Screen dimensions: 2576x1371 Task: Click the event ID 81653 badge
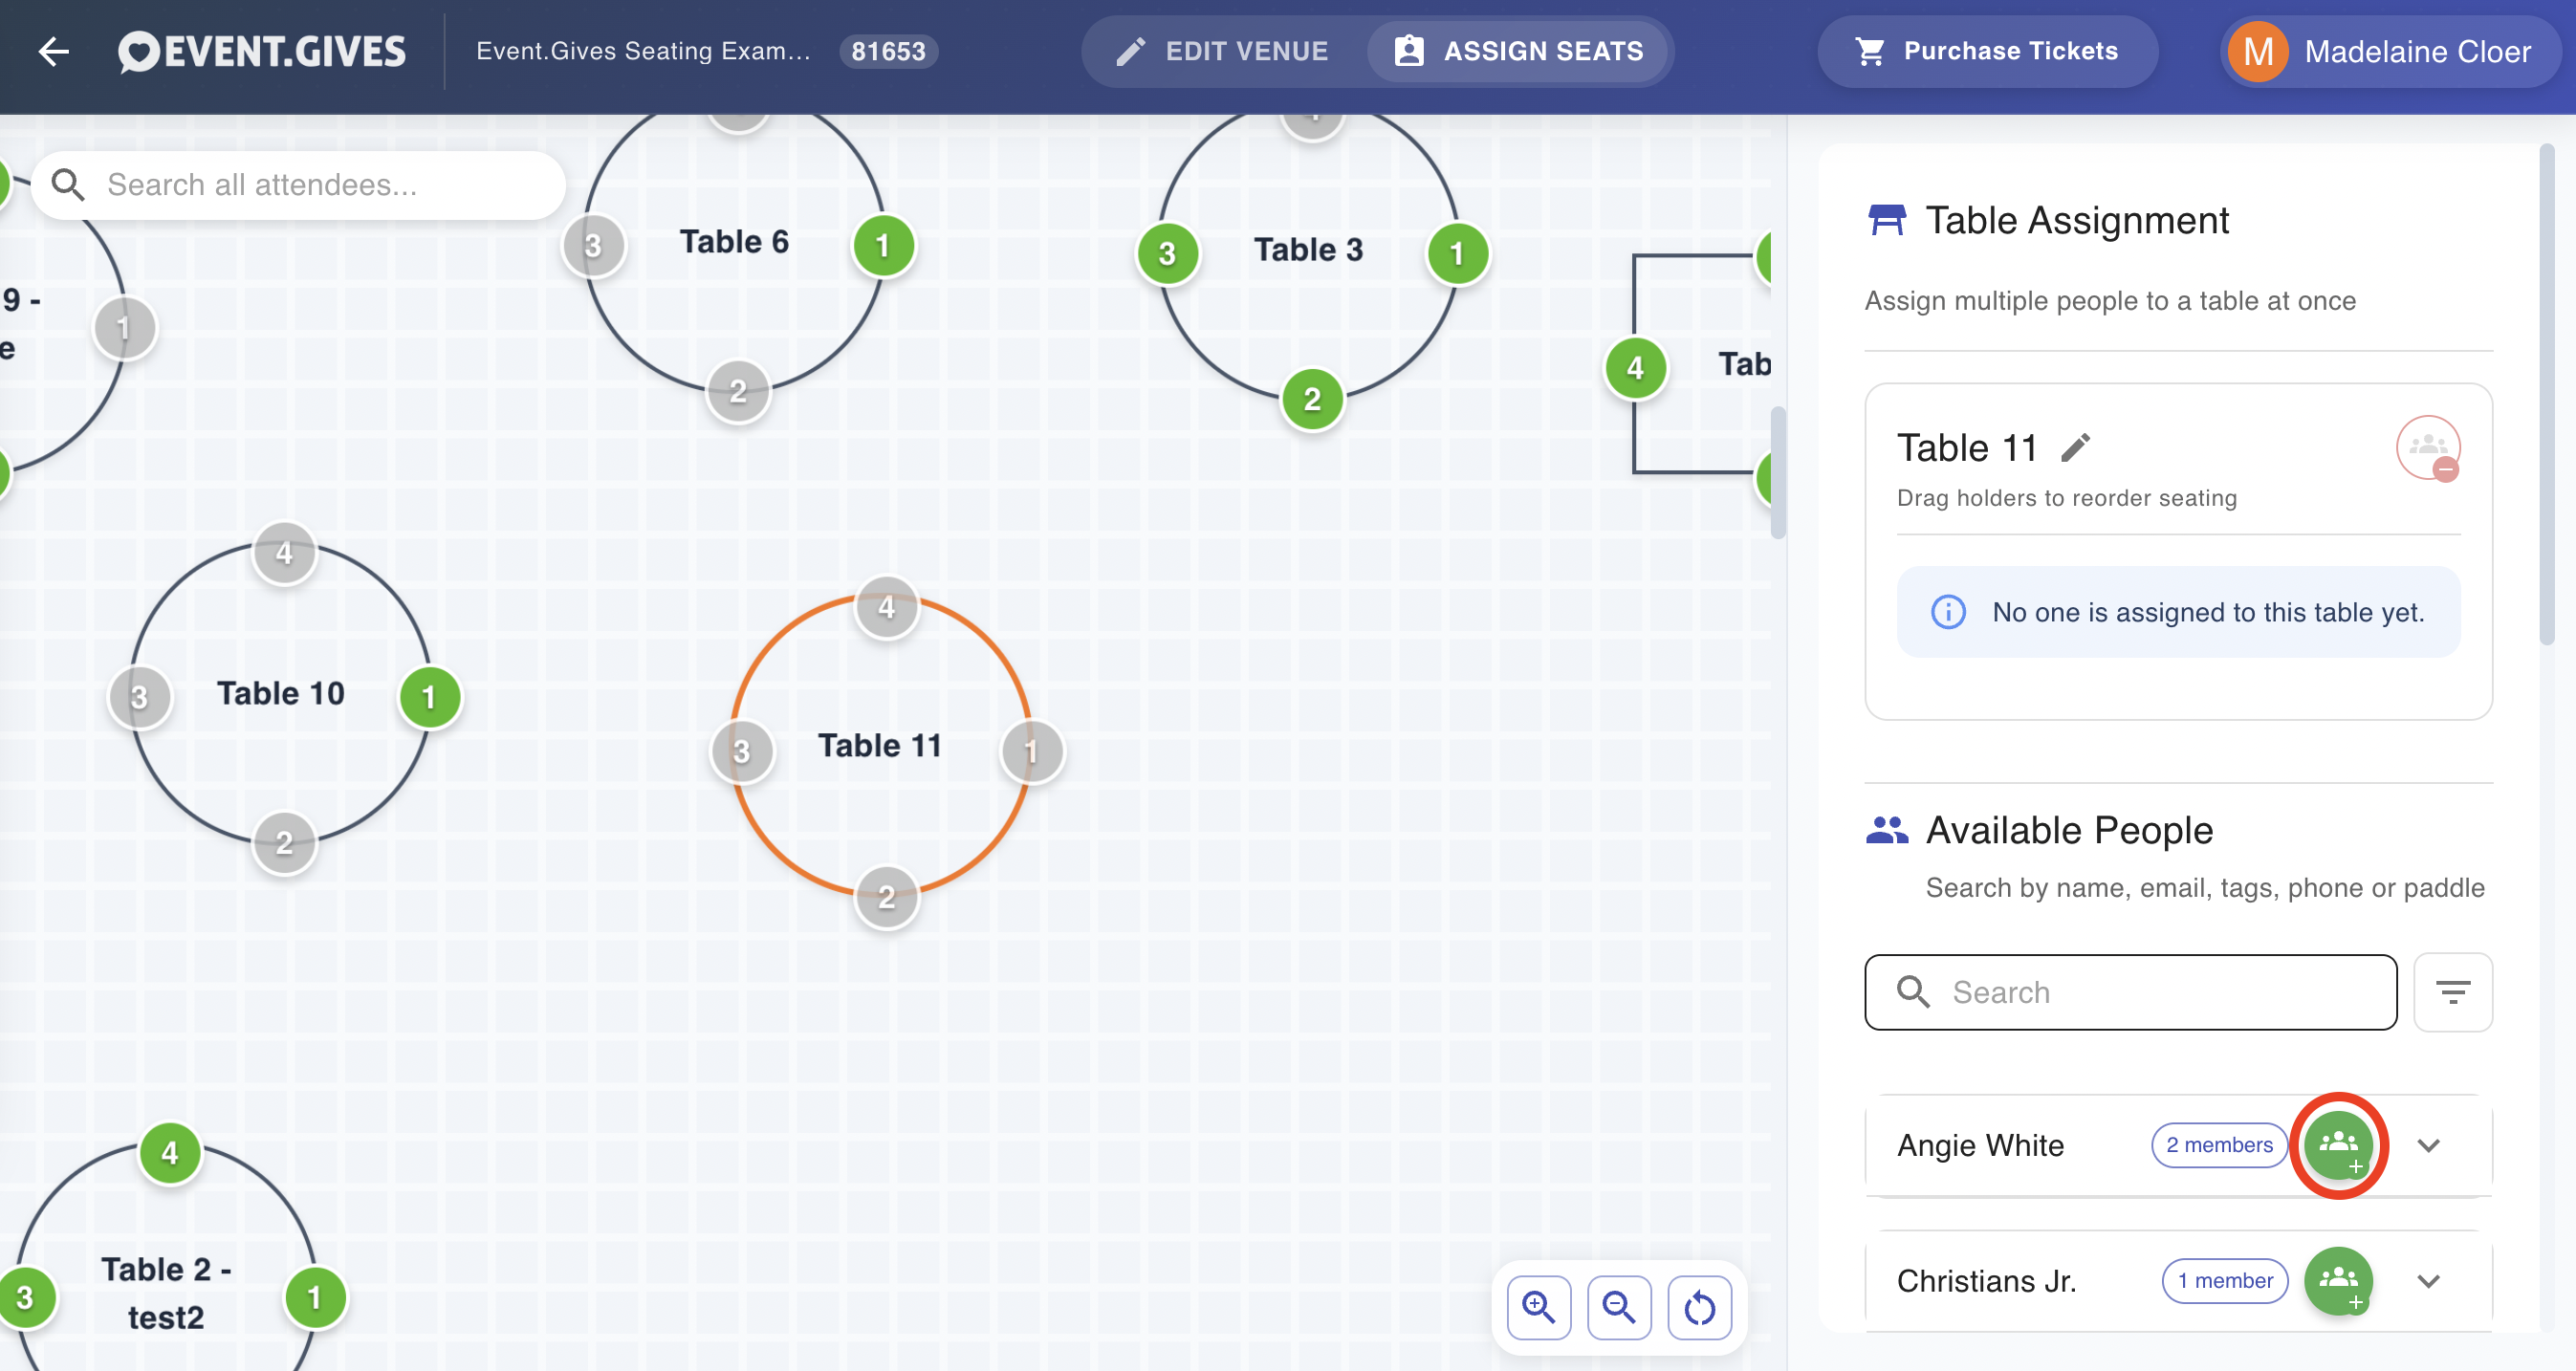[888, 51]
